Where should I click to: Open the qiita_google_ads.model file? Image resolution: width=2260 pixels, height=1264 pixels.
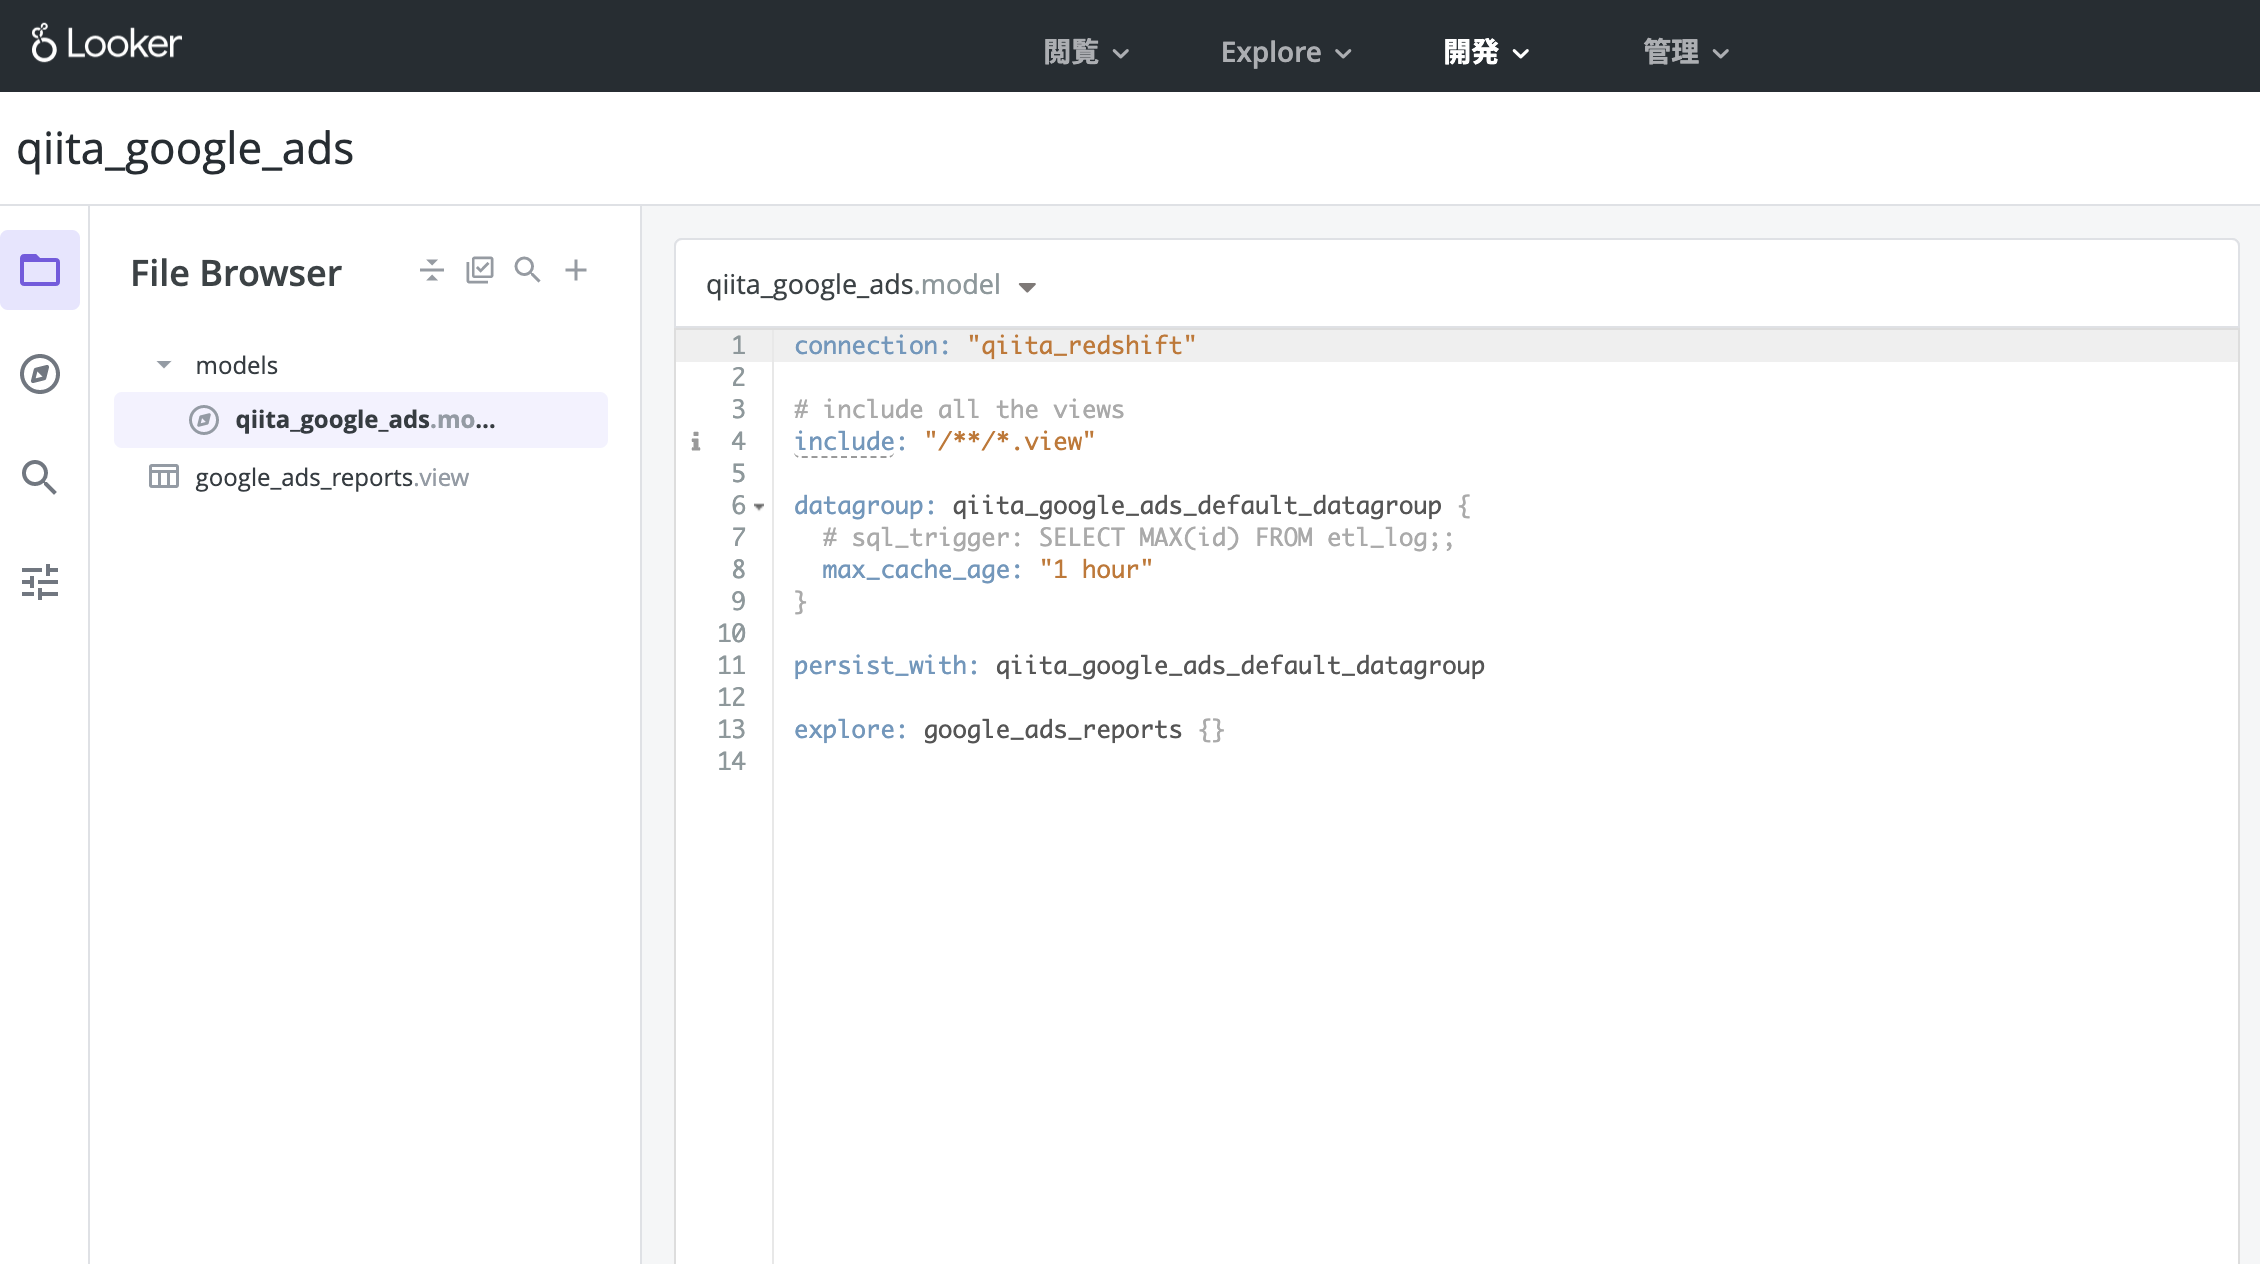[361, 420]
